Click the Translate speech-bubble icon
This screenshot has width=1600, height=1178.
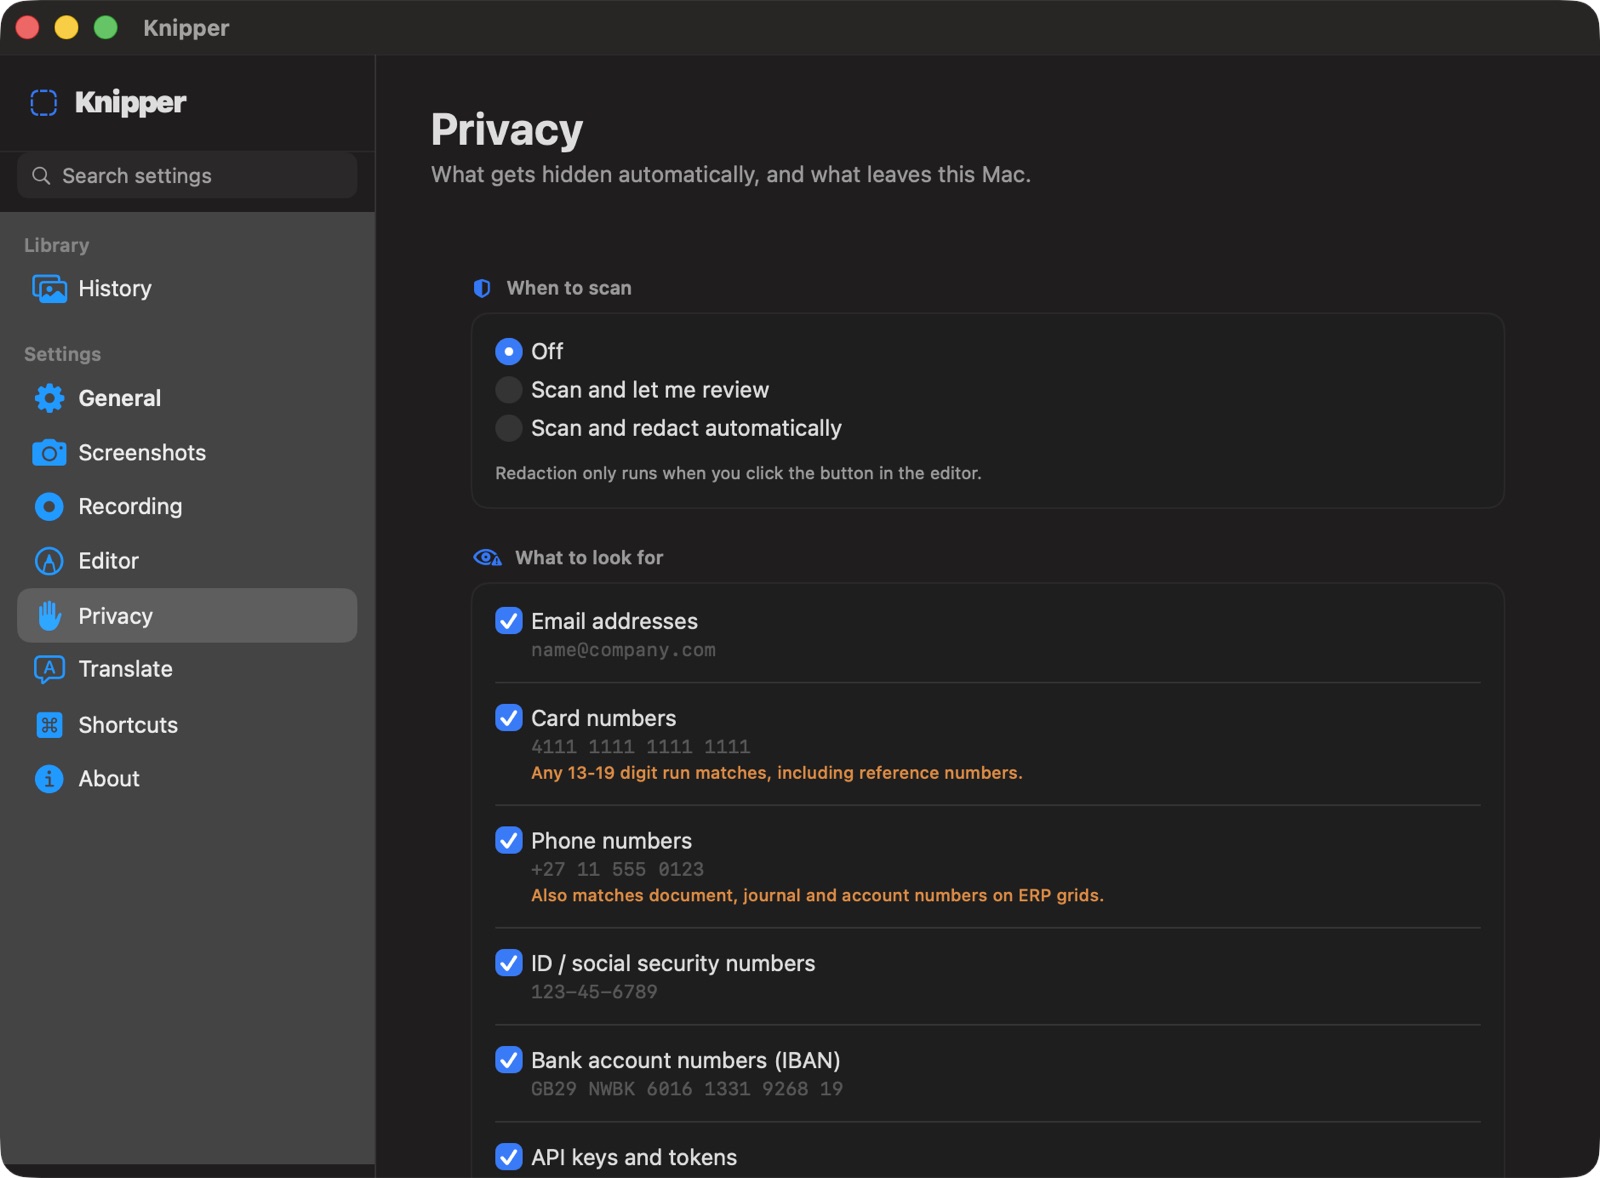[x=49, y=669]
